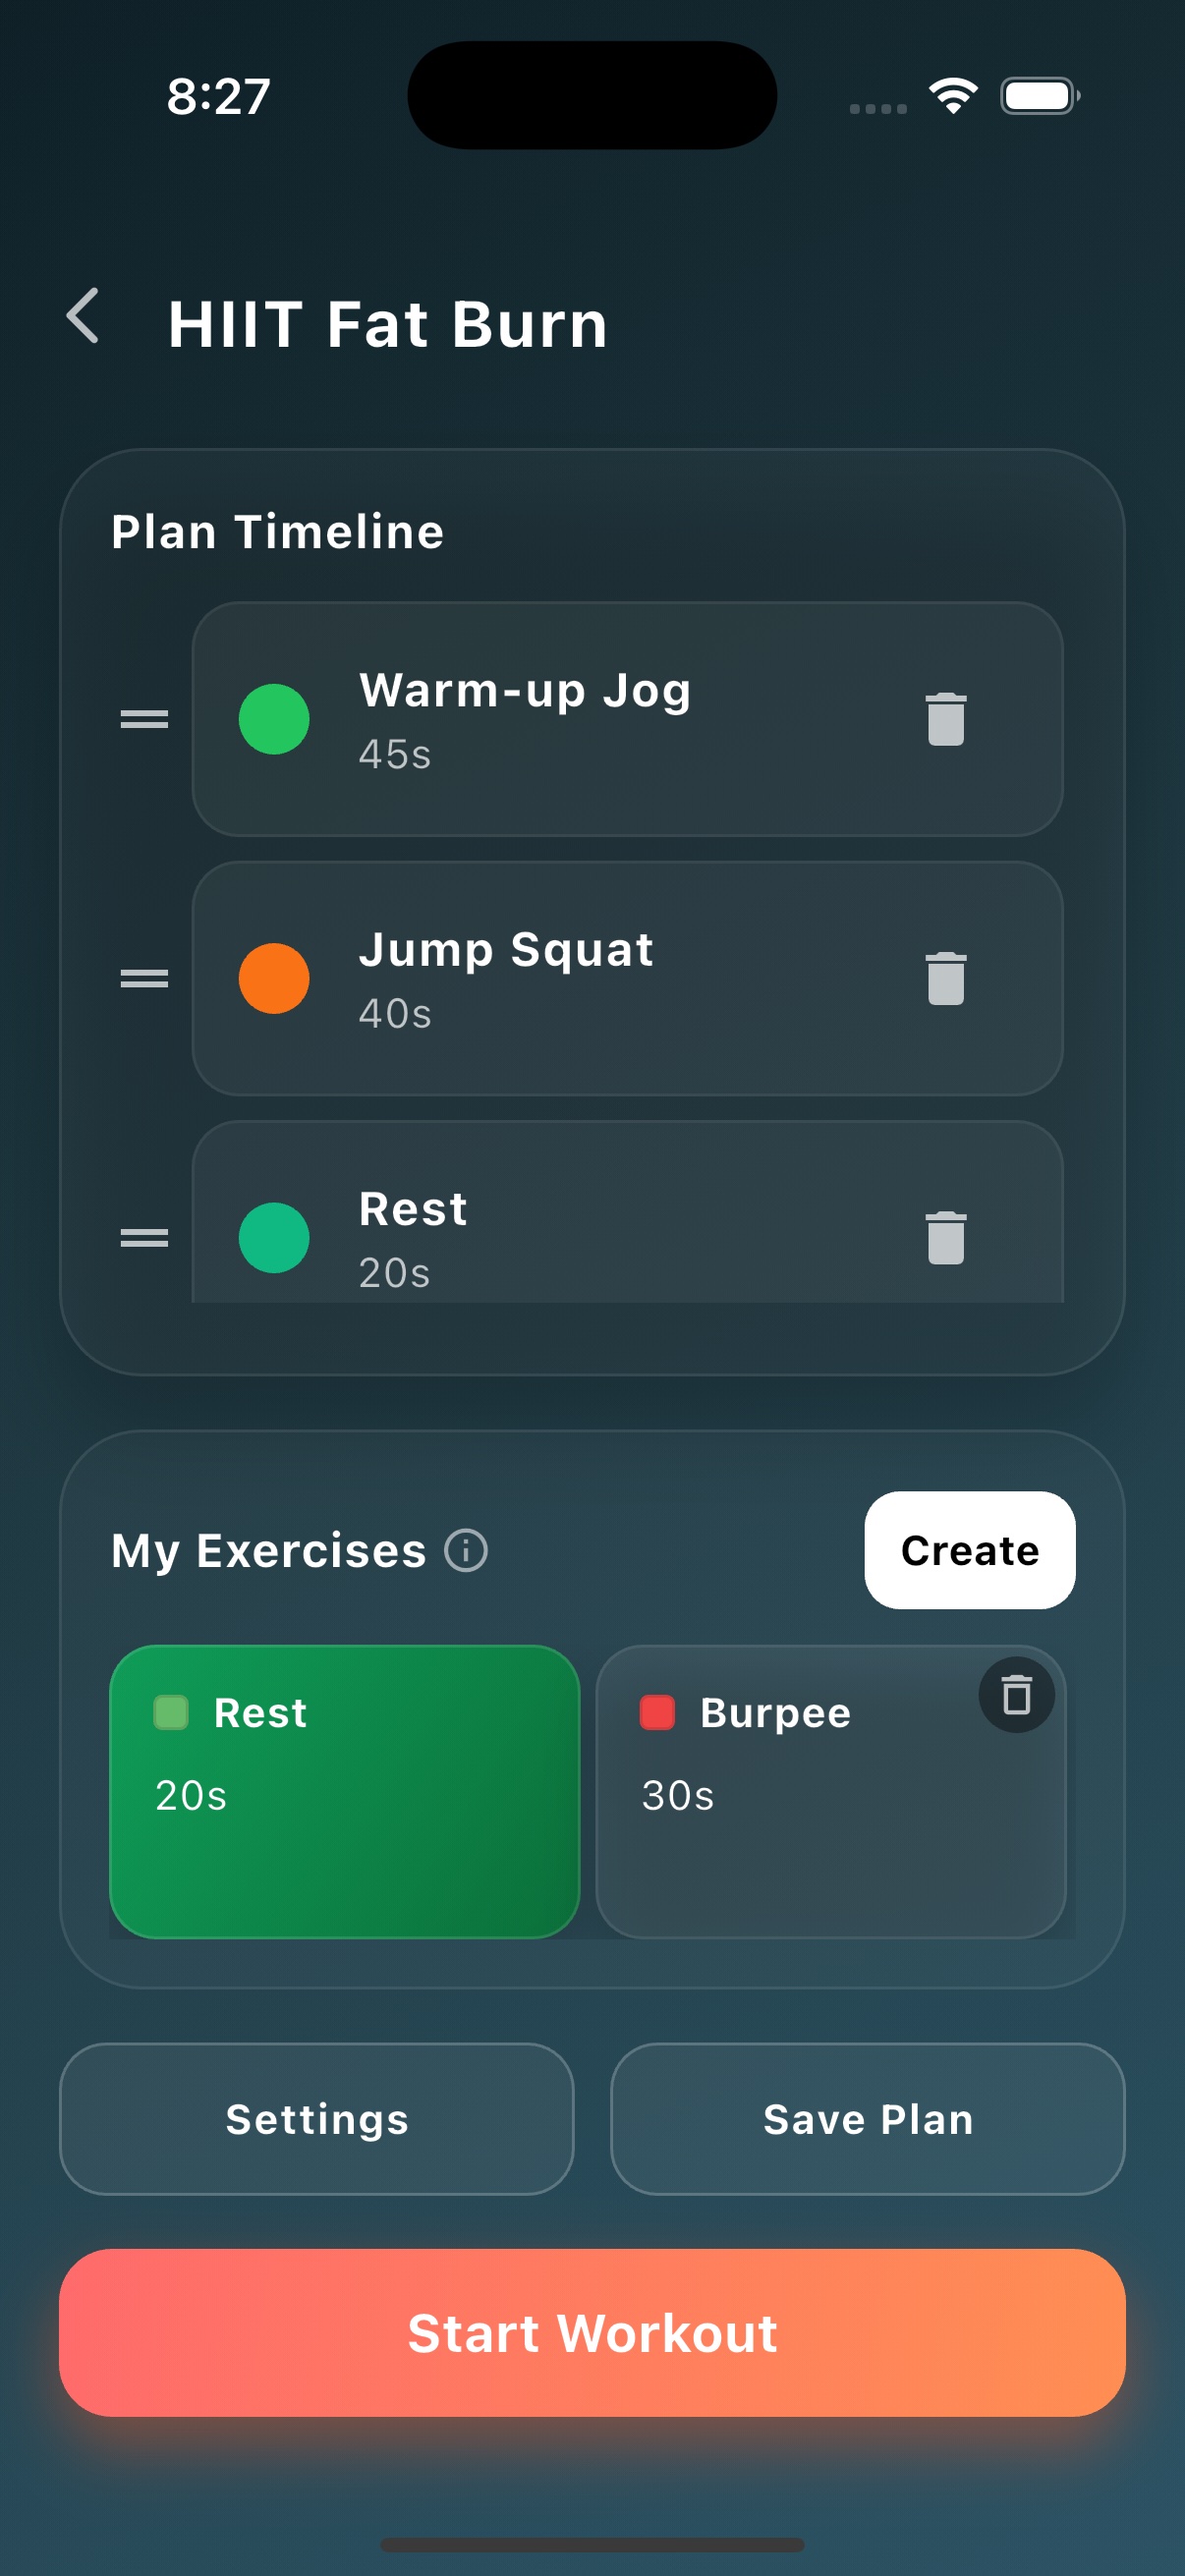This screenshot has height=2576, width=1185.
Task: Delete the Jump Squat exercise
Action: point(944,978)
